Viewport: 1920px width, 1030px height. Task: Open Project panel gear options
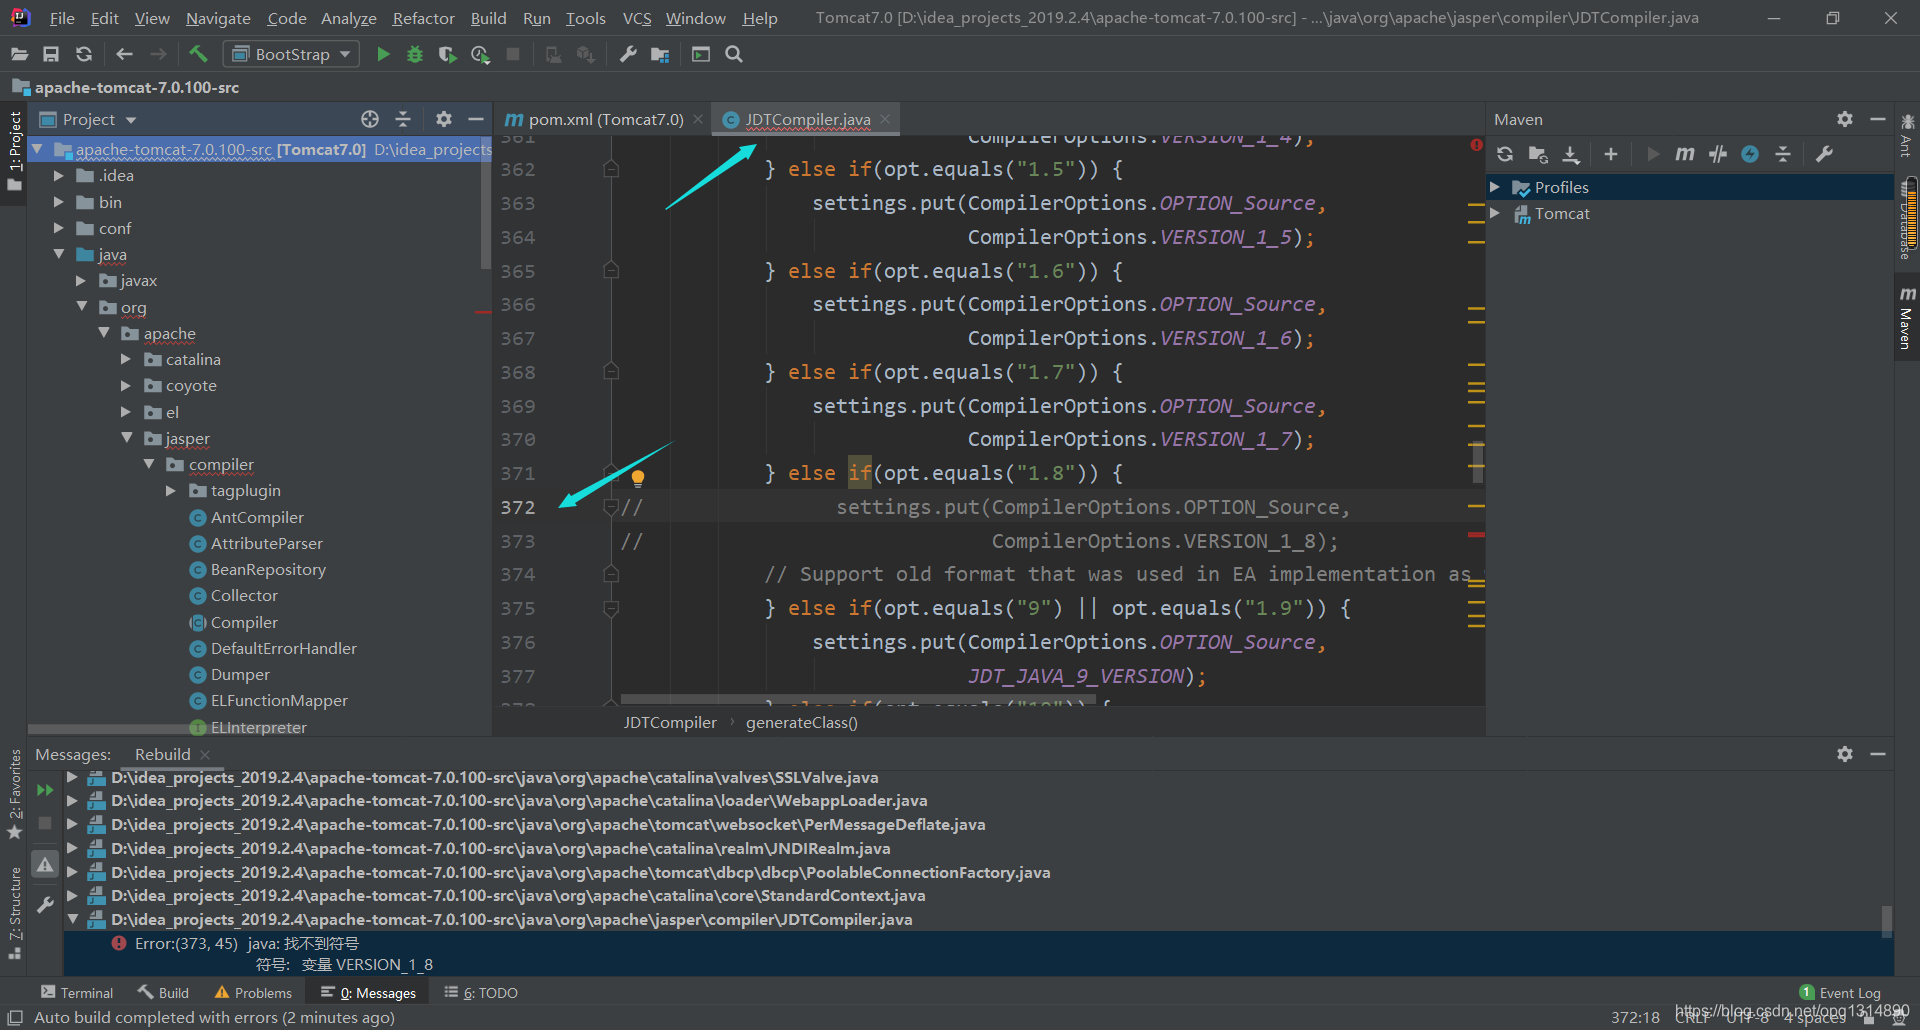tap(444, 119)
